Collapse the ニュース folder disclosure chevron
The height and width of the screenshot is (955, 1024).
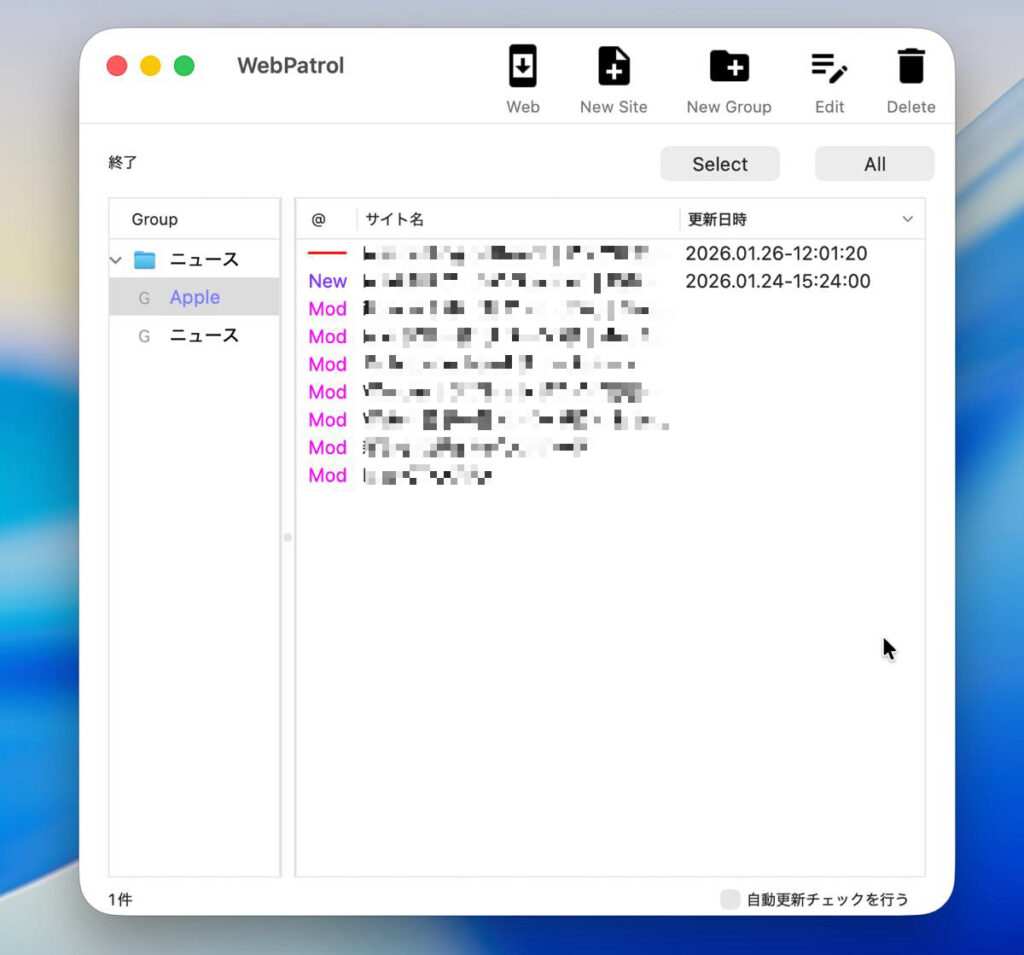pyautogui.click(x=116, y=260)
